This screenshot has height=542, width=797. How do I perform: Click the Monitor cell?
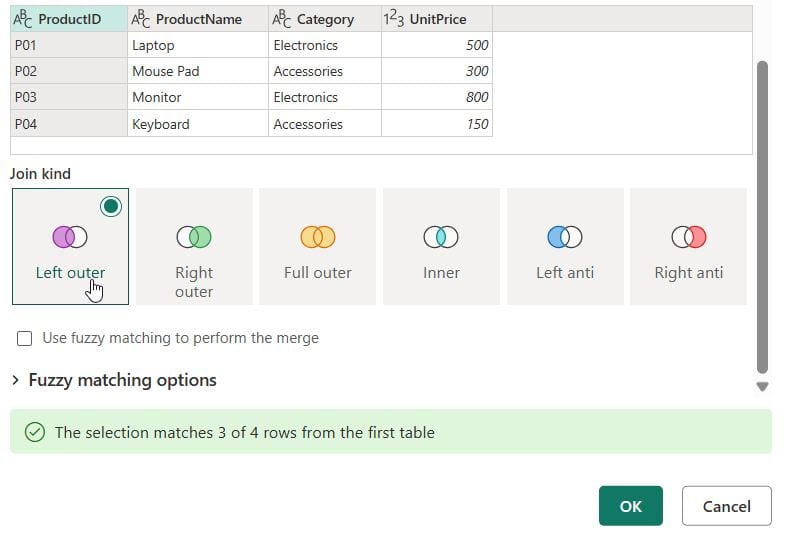pos(198,97)
